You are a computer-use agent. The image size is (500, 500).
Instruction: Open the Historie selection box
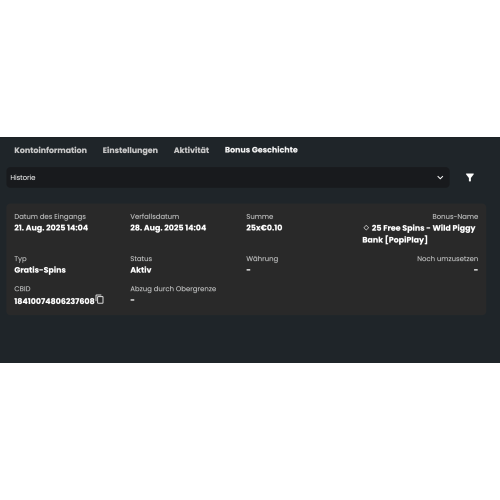228,177
